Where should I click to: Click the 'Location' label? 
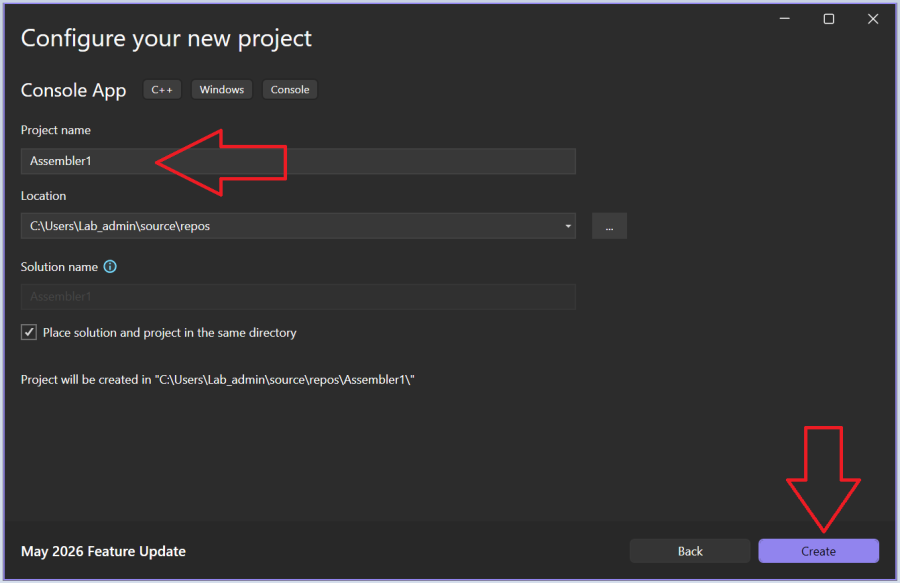(x=44, y=196)
